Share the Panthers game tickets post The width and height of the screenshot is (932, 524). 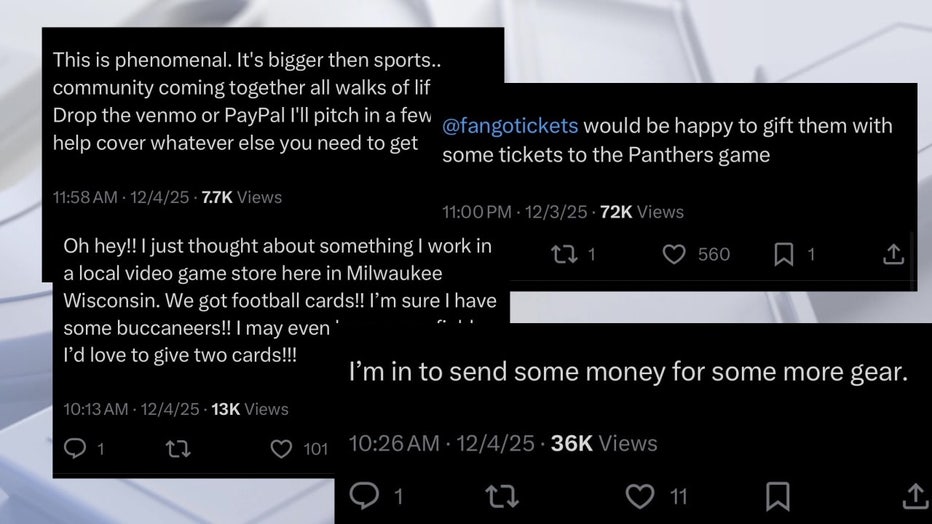click(893, 255)
